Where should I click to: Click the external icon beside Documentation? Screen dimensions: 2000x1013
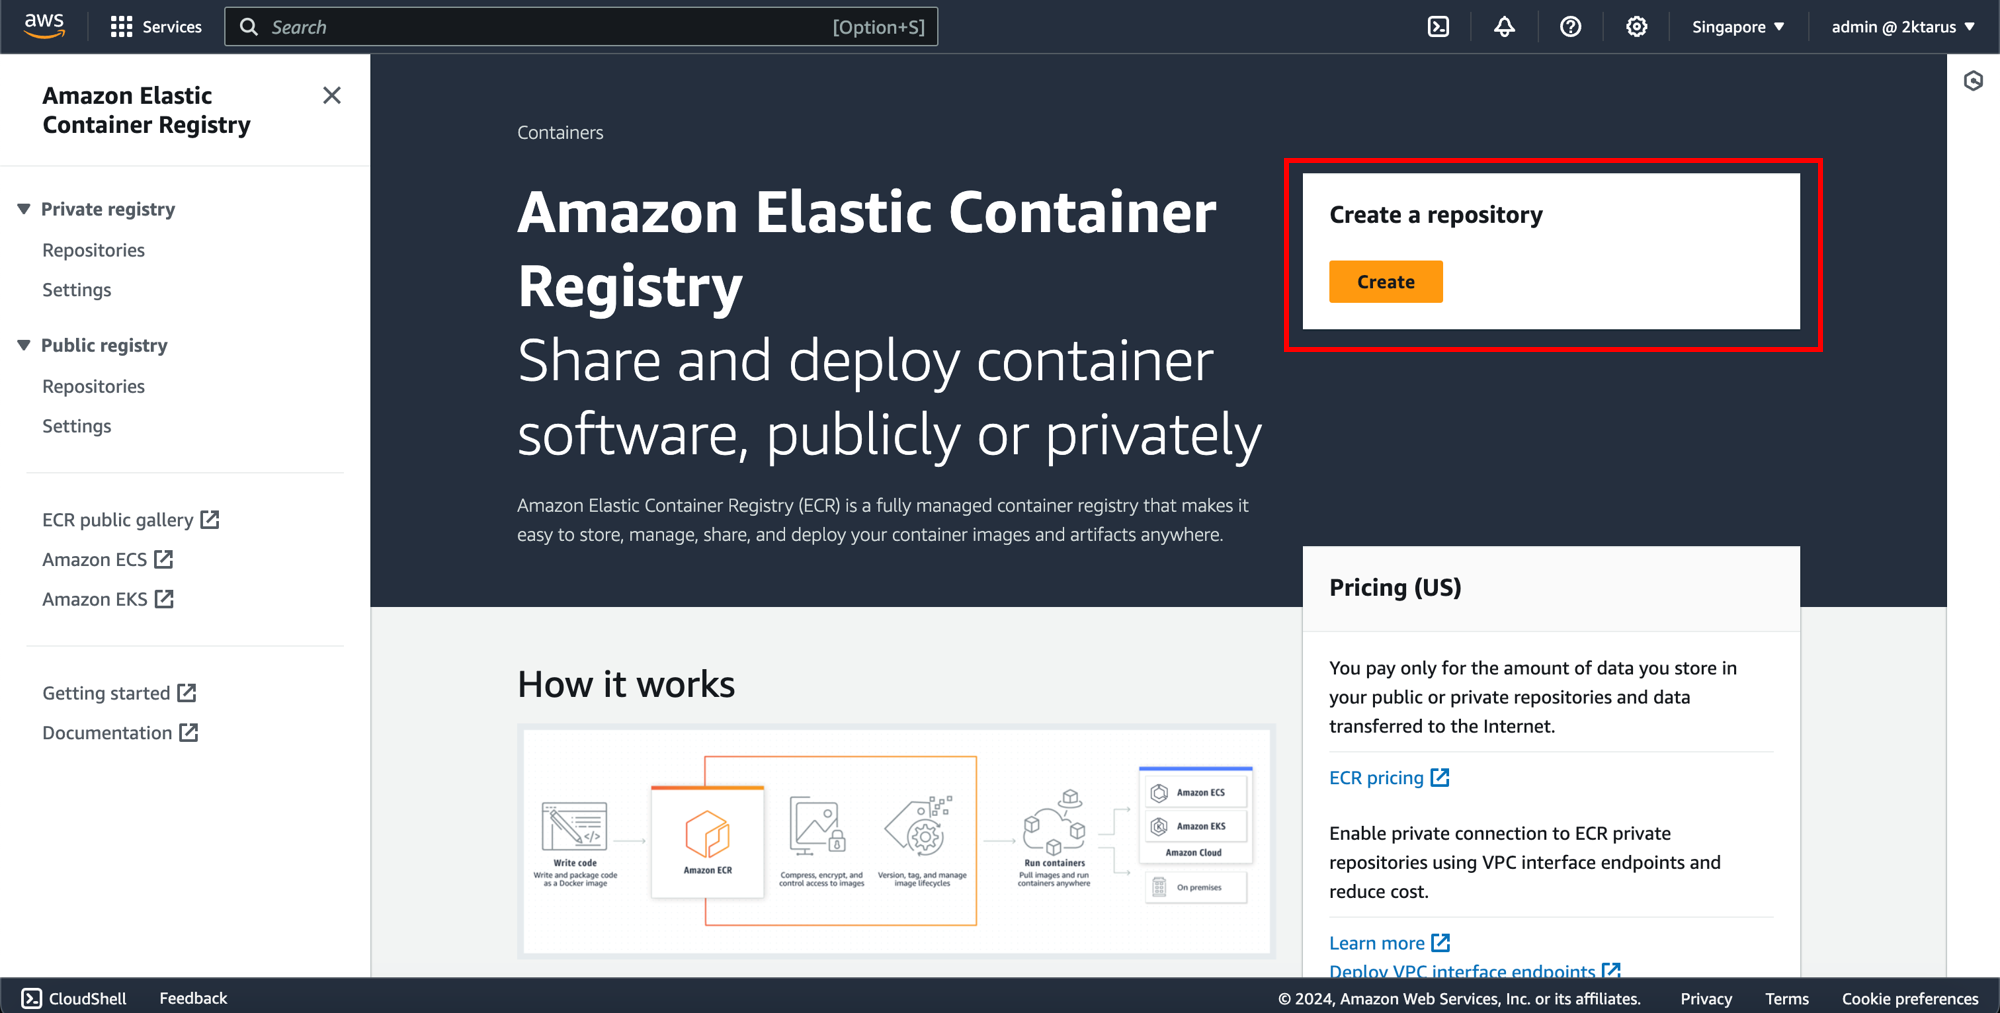click(189, 732)
